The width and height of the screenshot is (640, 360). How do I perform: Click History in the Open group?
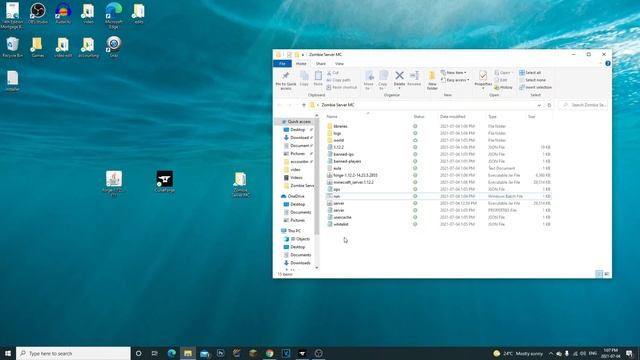point(503,87)
